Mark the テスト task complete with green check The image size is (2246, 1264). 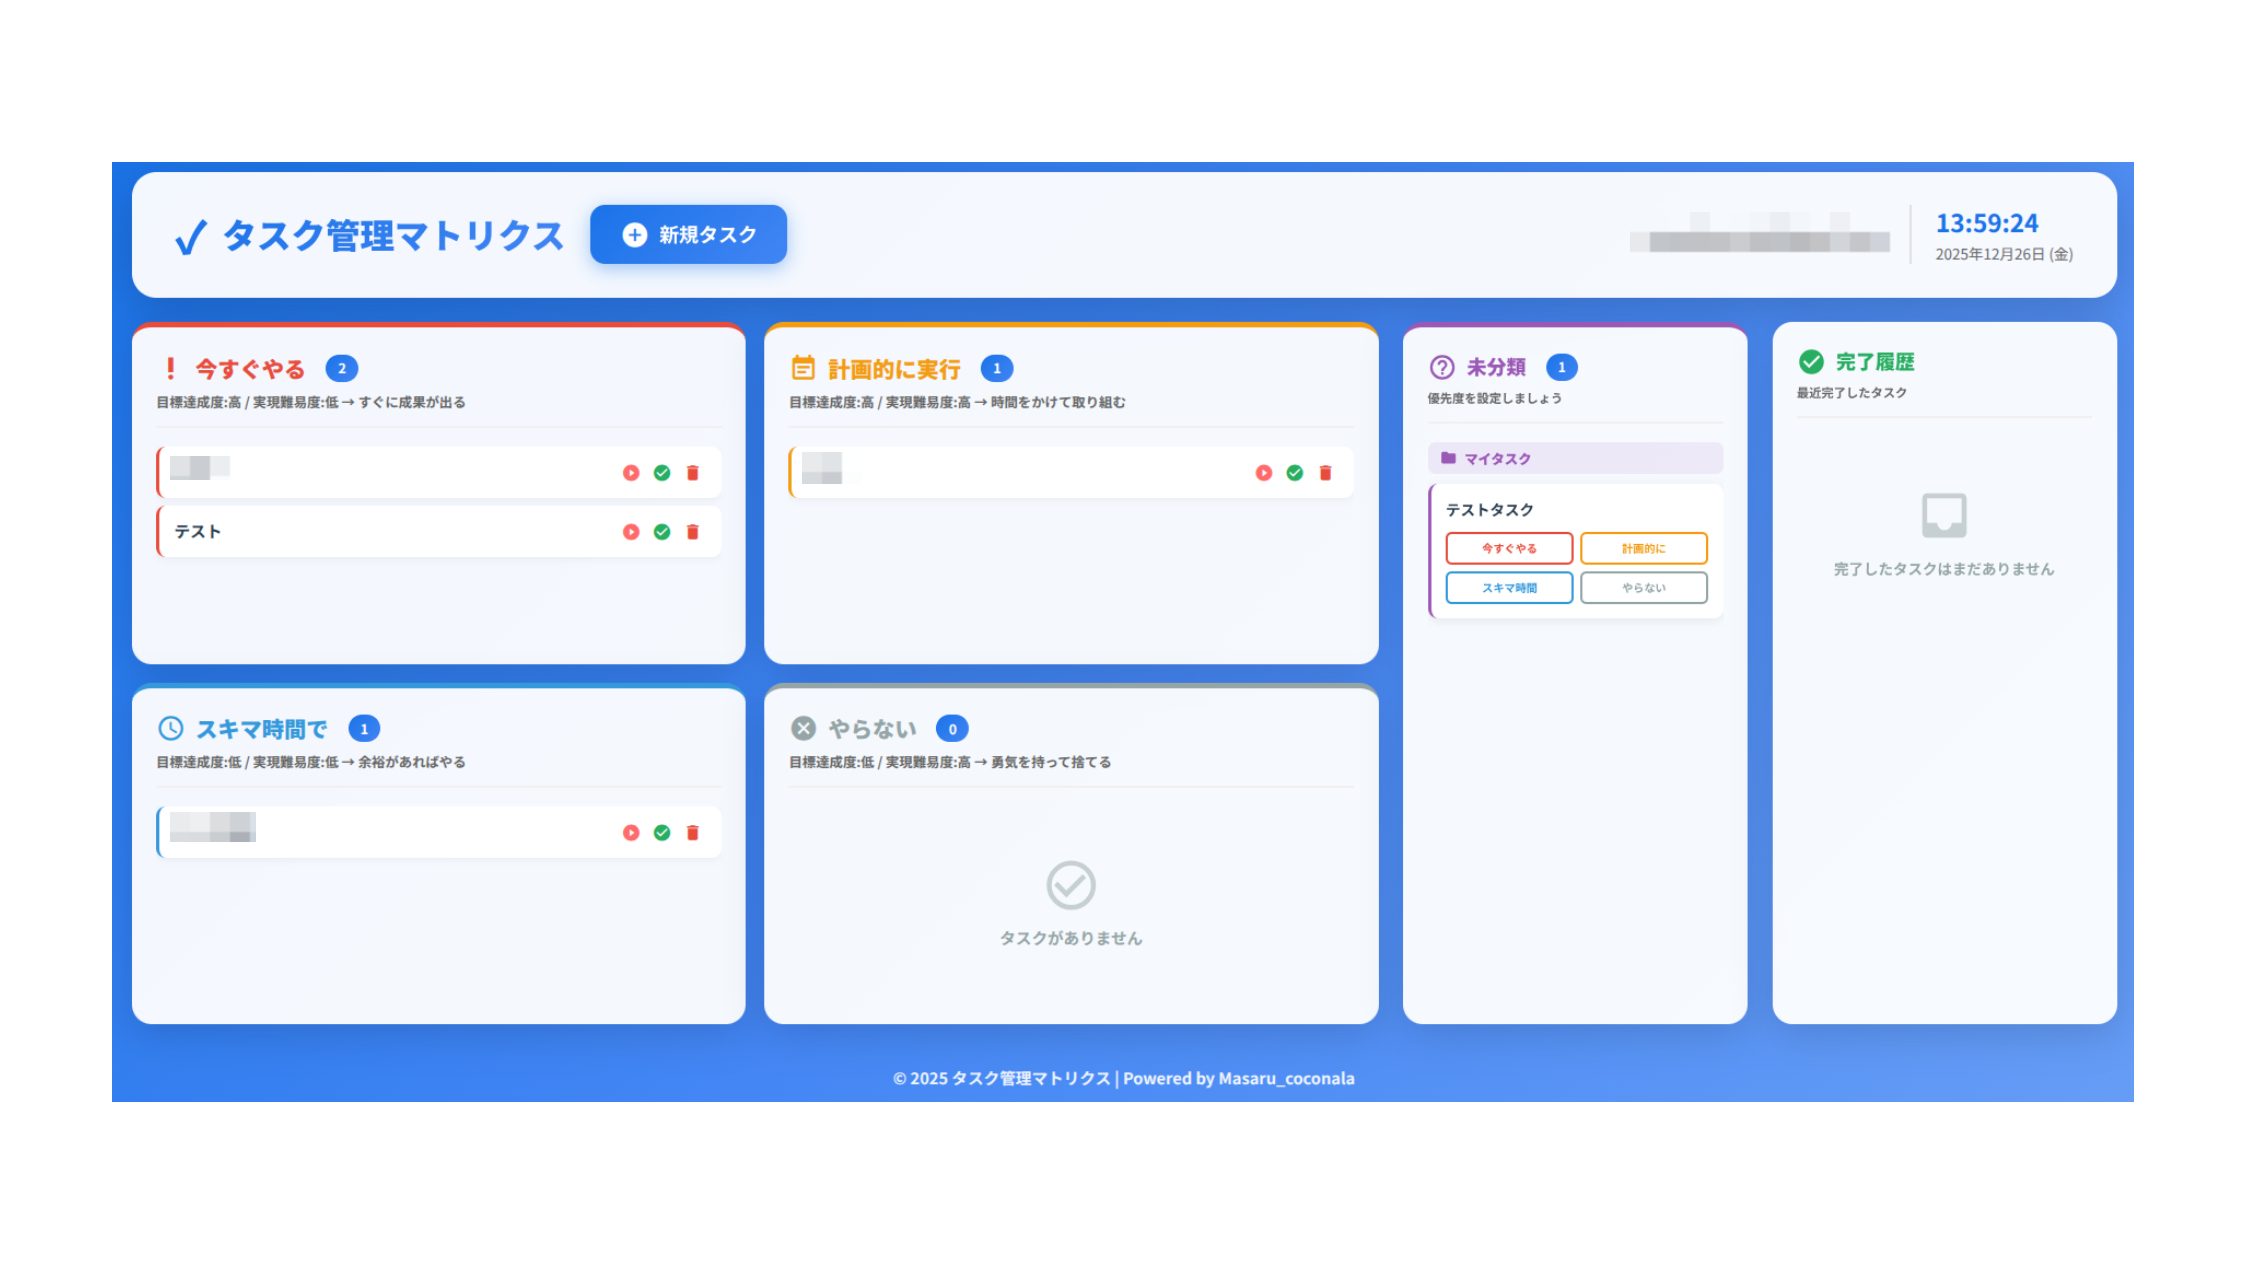[x=662, y=532]
